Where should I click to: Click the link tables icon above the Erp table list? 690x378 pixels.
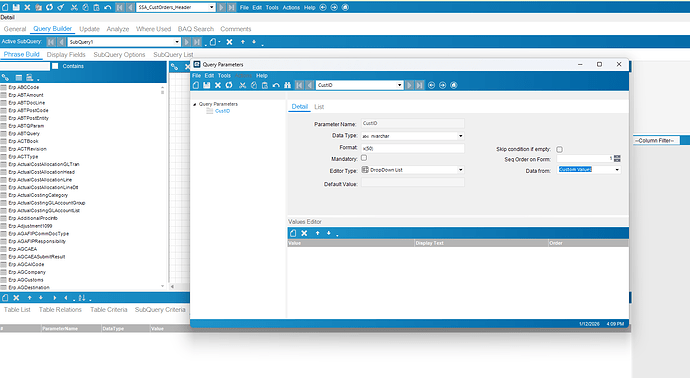5,77
